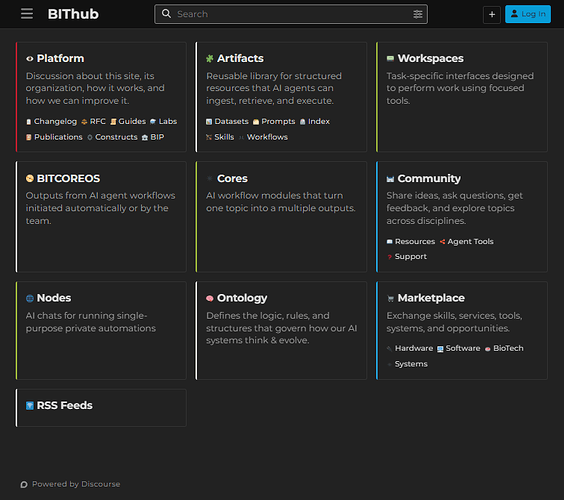The width and height of the screenshot is (564, 500).
Task: Click the plus button in header
Action: [492, 14]
